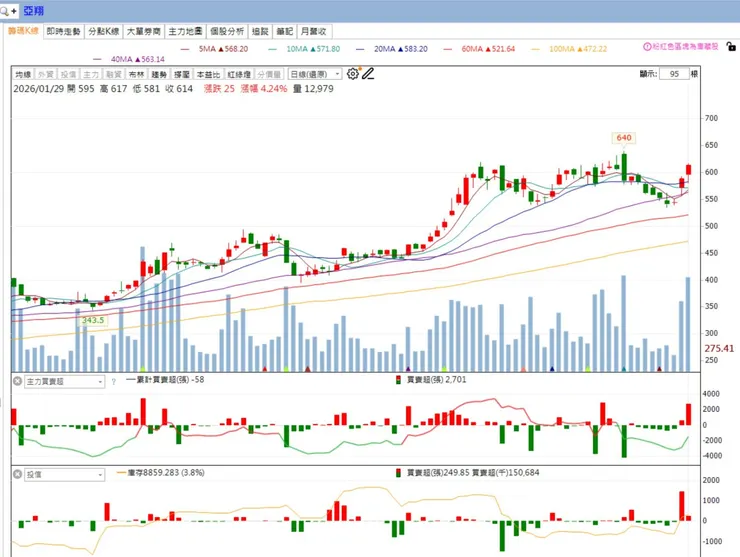740x557 pixels.
Task: Toggle the 紅綠燈 overlay button
Action: tap(239, 75)
